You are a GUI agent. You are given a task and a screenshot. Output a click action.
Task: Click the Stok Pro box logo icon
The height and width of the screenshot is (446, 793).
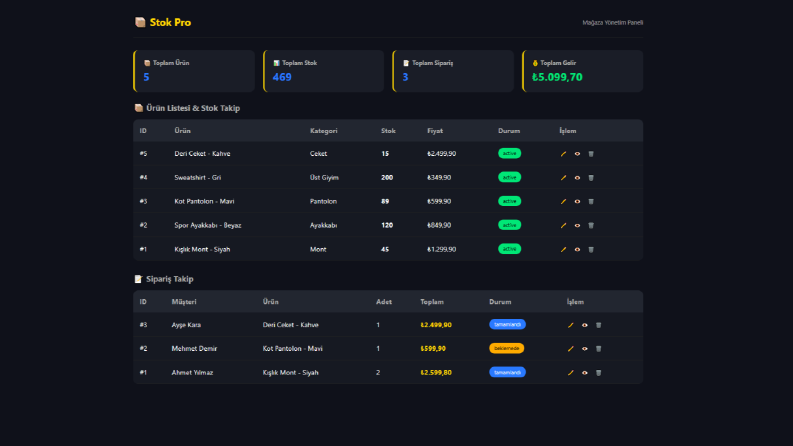[x=140, y=22]
